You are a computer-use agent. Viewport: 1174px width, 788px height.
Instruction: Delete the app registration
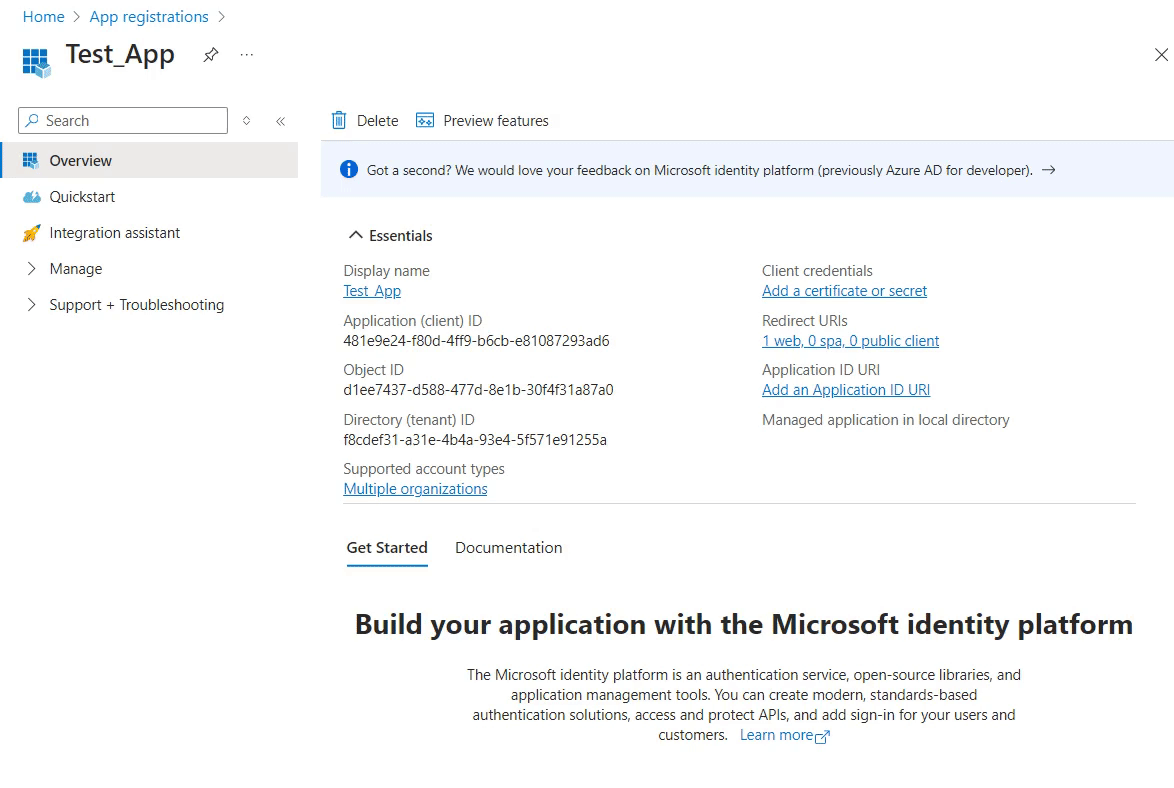point(365,121)
